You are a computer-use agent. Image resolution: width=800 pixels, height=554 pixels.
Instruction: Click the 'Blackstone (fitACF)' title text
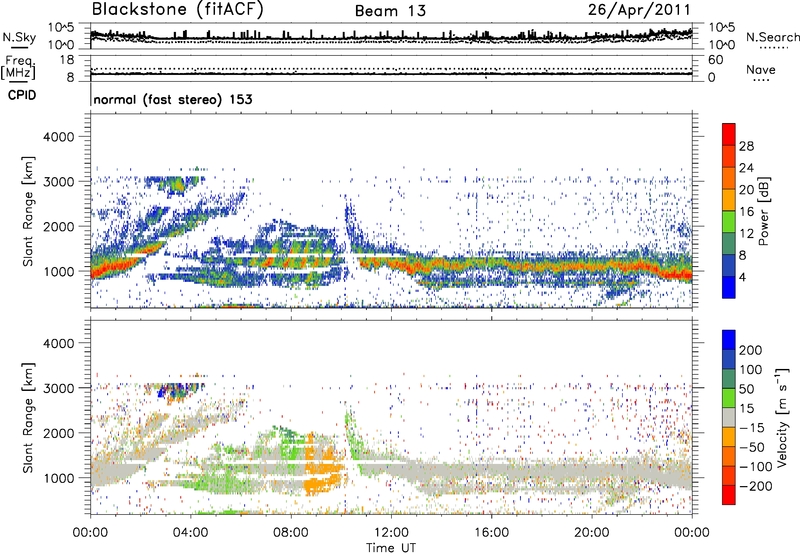pyautogui.click(x=177, y=9)
